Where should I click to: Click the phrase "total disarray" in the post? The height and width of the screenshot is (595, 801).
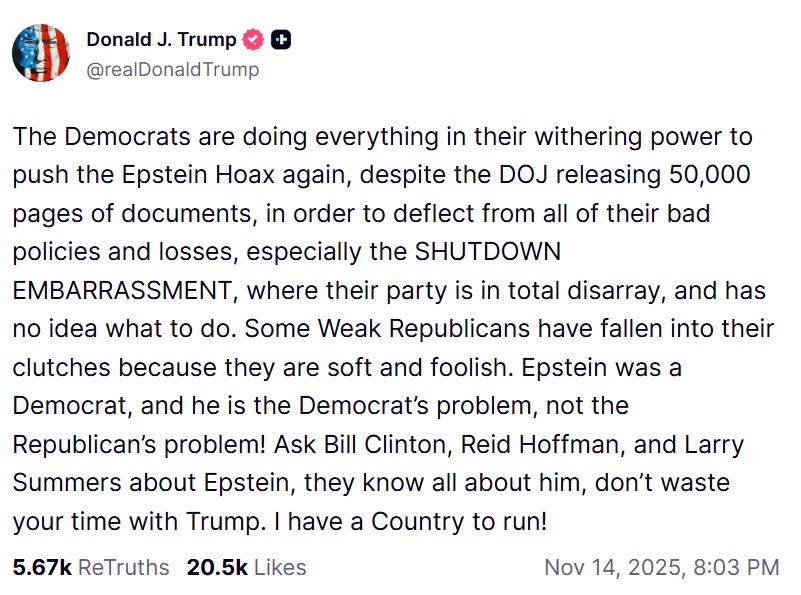592,291
